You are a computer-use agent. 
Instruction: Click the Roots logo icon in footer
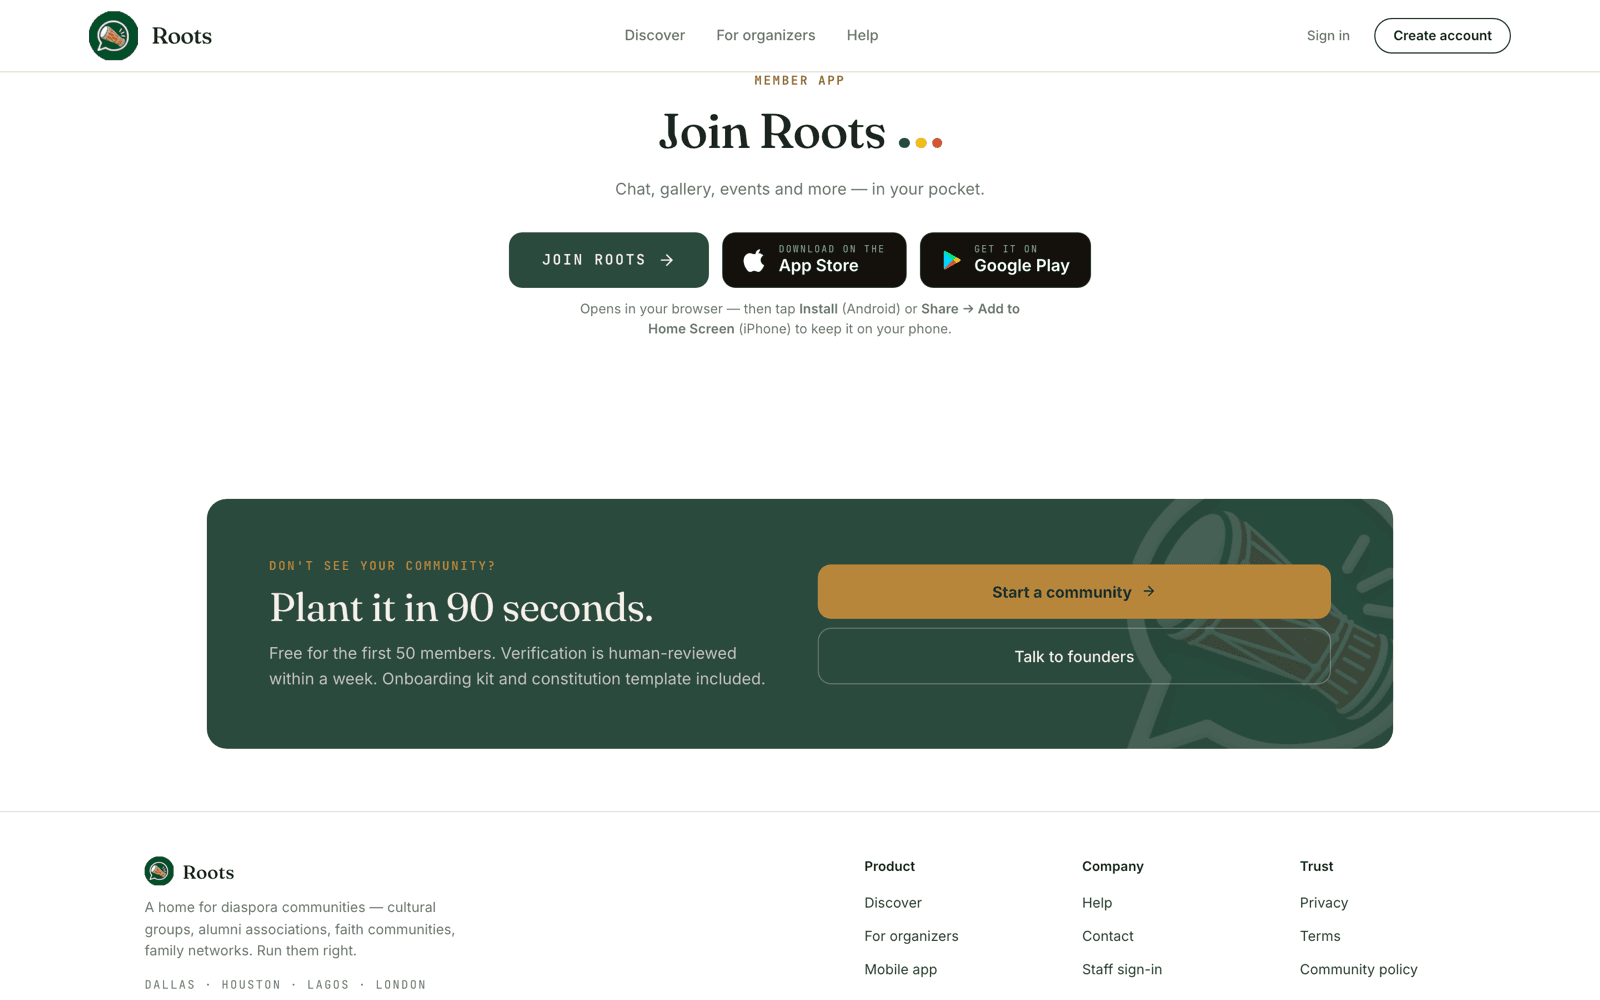pyautogui.click(x=159, y=871)
